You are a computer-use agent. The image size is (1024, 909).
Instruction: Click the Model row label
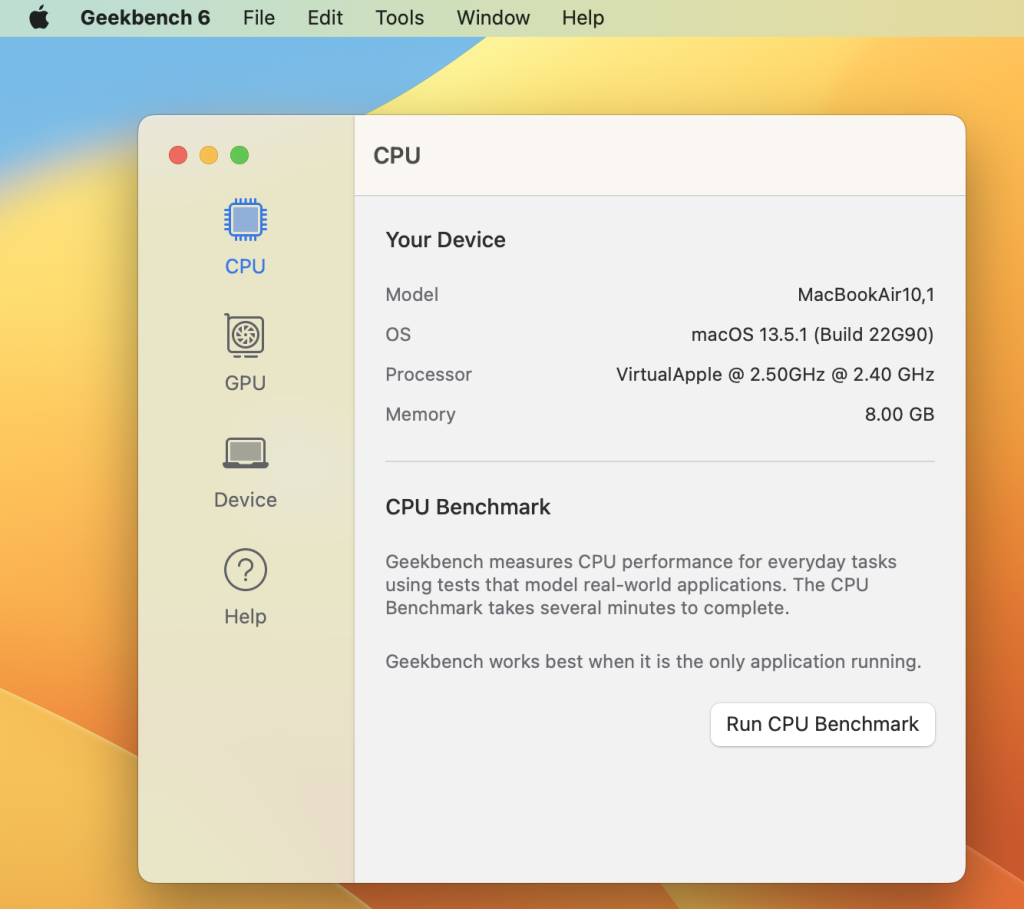pyautogui.click(x=412, y=295)
